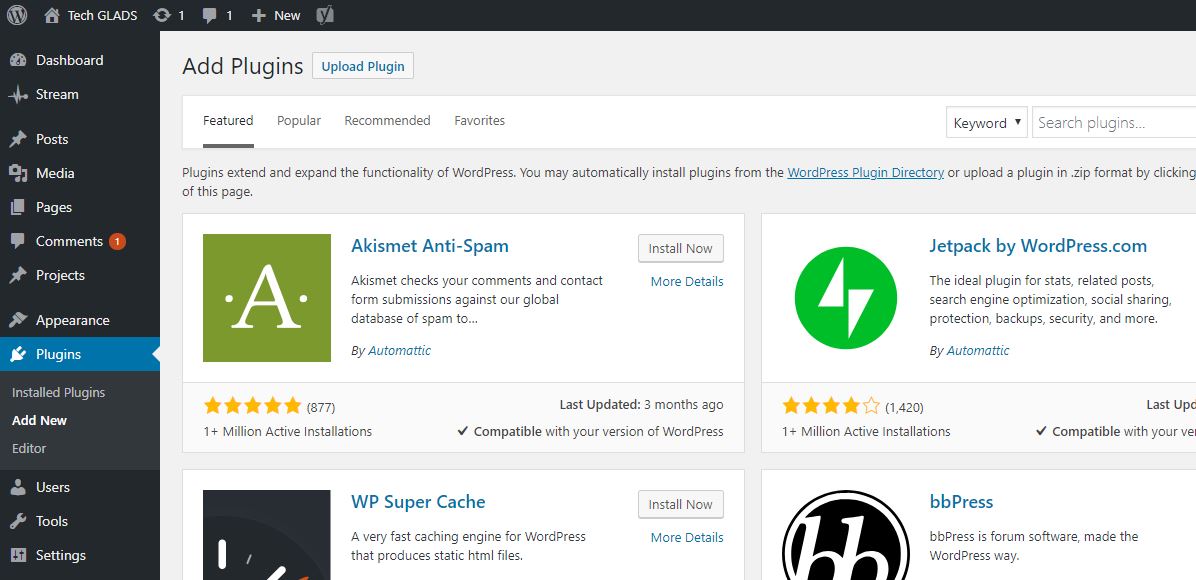Click the Posts pin icon
Viewport: 1196px width, 580px height.
pyautogui.click(x=18, y=140)
